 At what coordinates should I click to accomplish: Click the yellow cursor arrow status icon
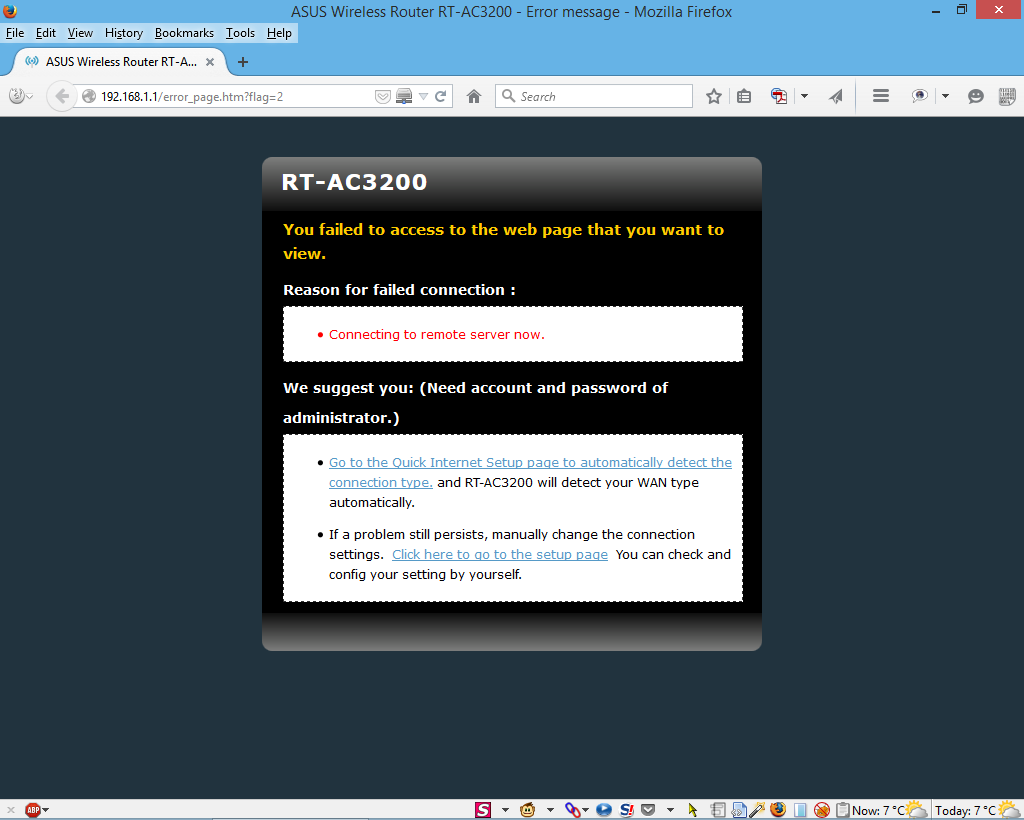click(693, 810)
